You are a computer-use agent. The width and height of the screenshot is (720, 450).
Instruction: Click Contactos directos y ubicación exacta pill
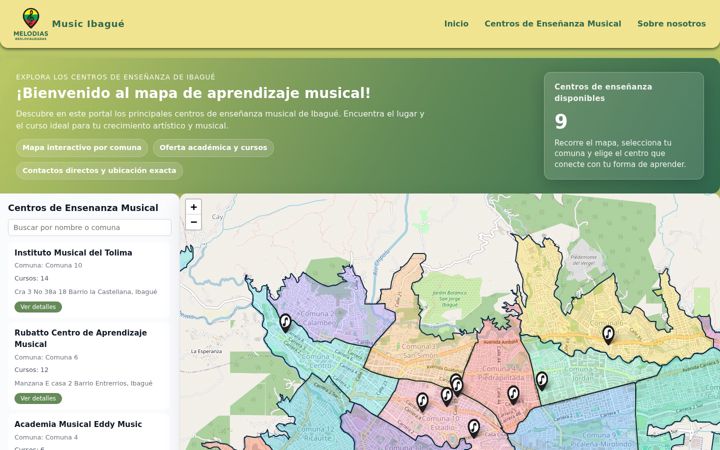coord(99,170)
